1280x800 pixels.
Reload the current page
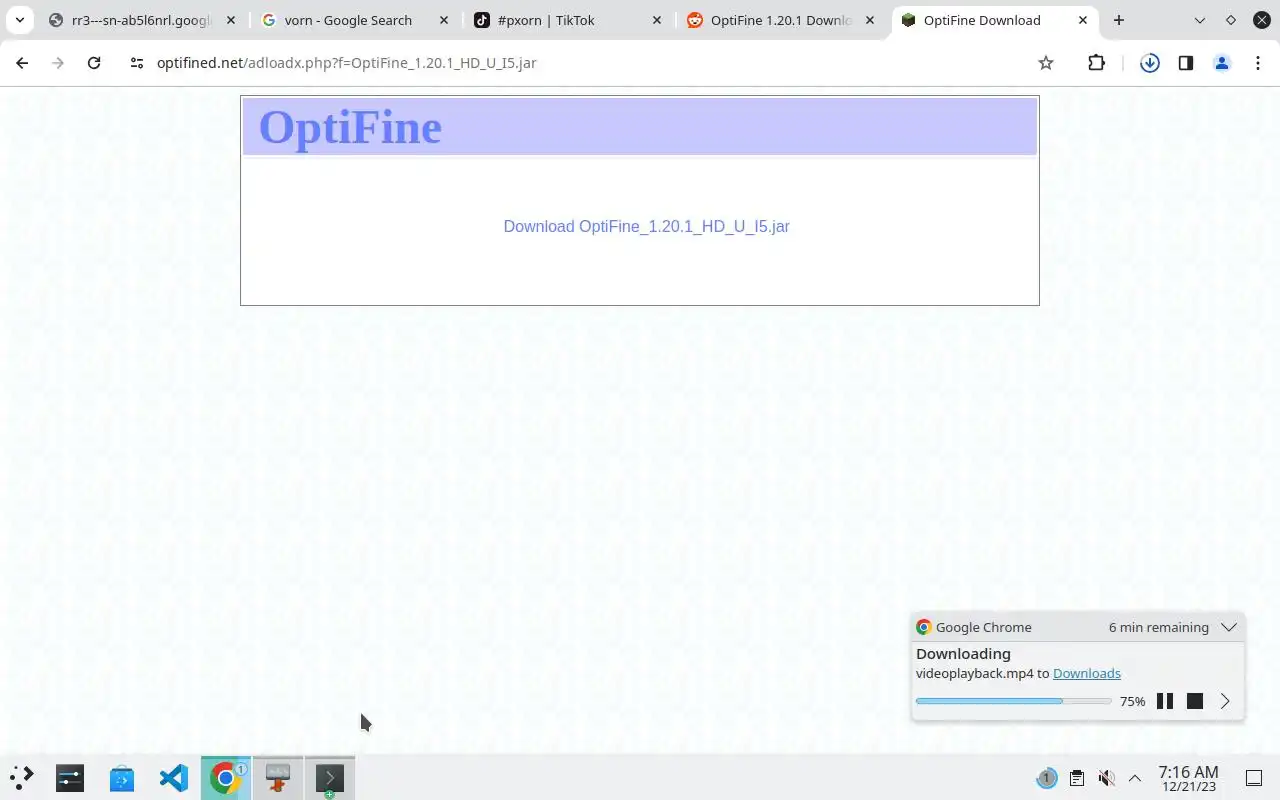94,63
